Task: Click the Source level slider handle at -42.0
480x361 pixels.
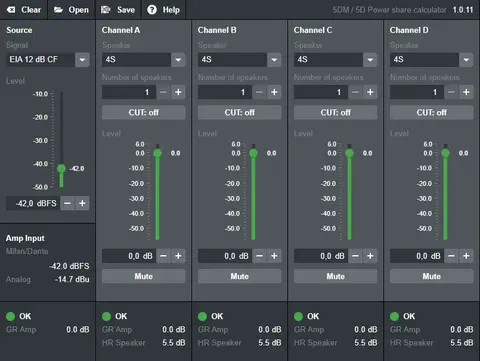Action: 61,168
